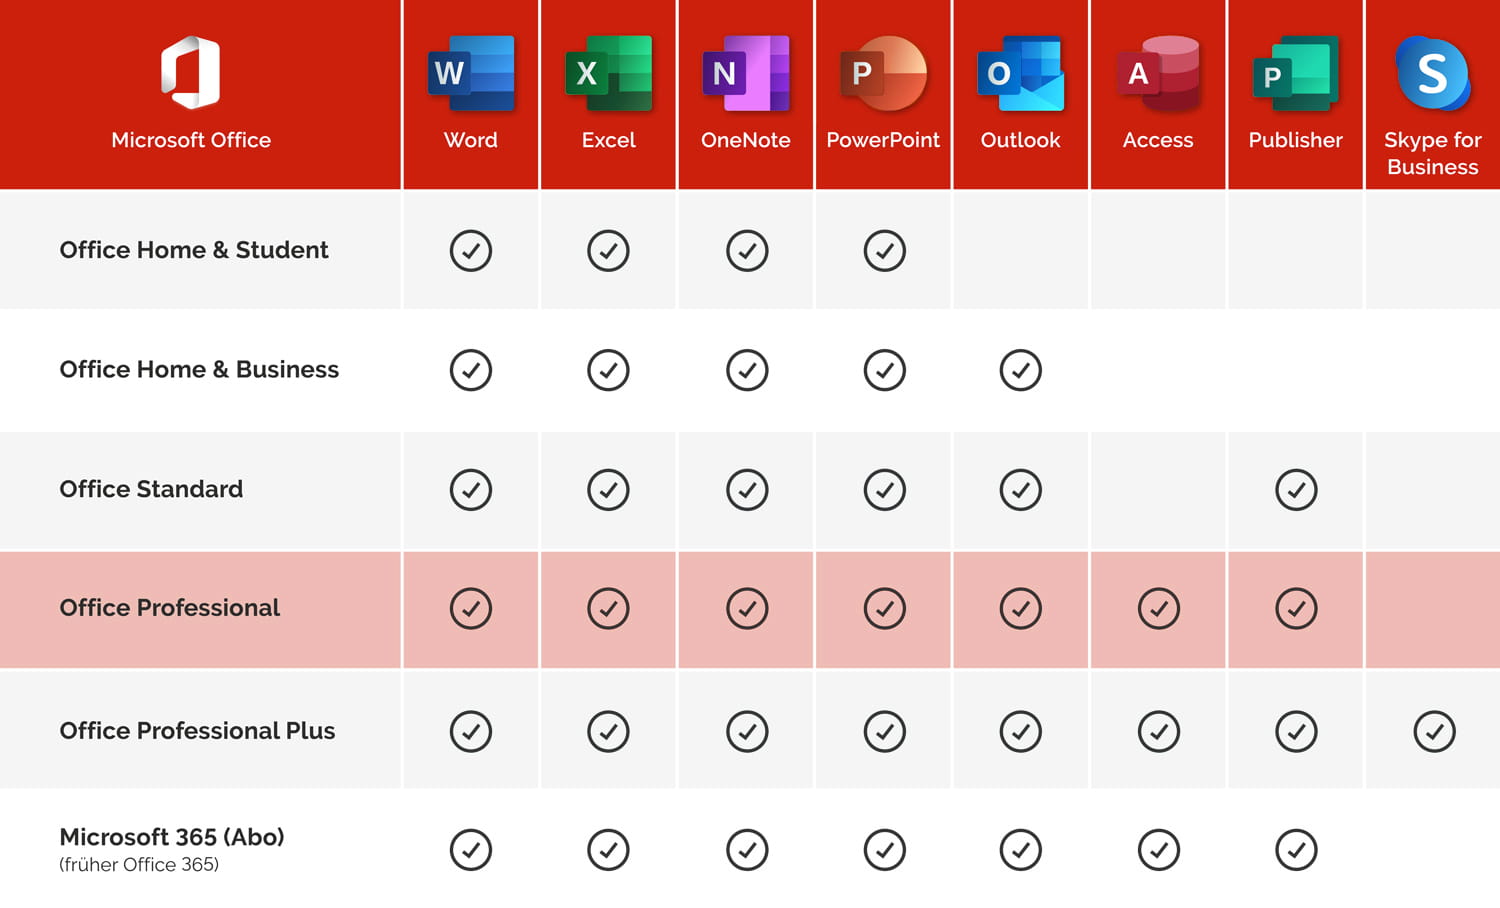The width and height of the screenshot is (1500, 908).
Task: Click the OneNote app icon
Action: [746, 73]
